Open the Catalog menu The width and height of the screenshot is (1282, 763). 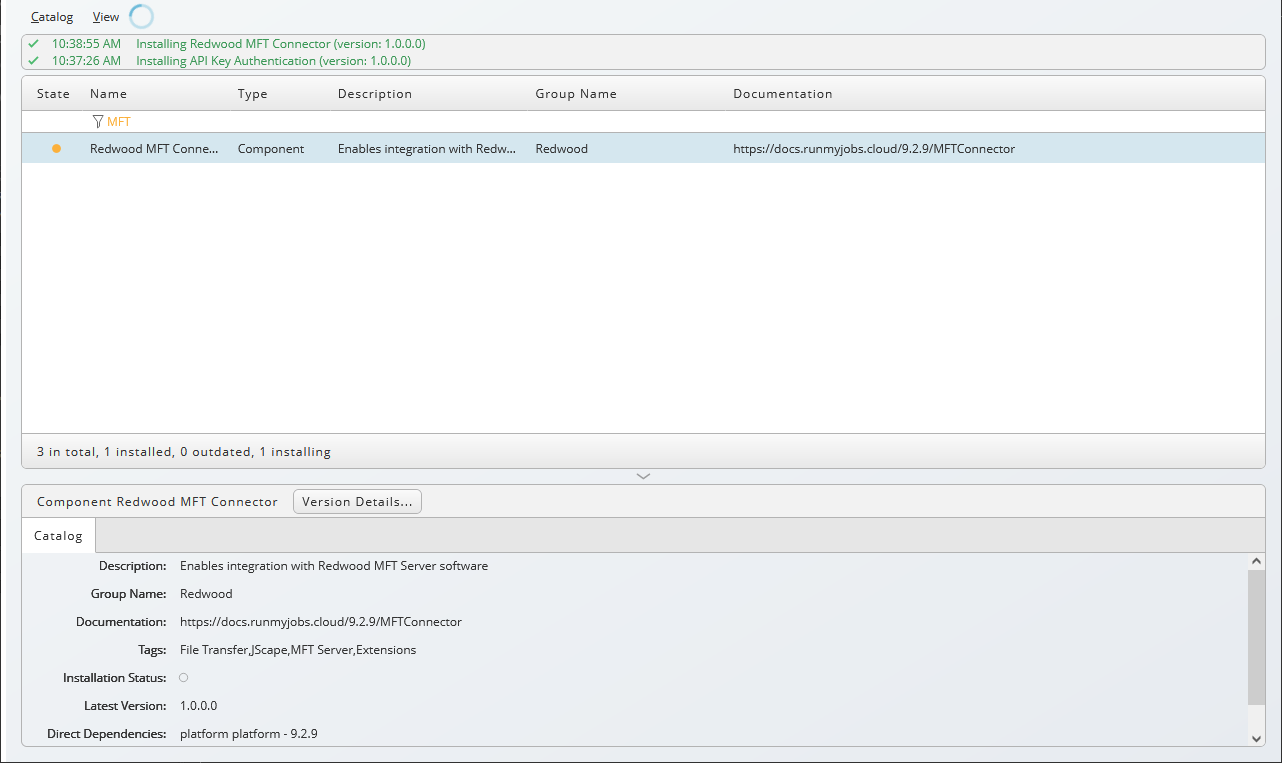[x=52, y=17]
